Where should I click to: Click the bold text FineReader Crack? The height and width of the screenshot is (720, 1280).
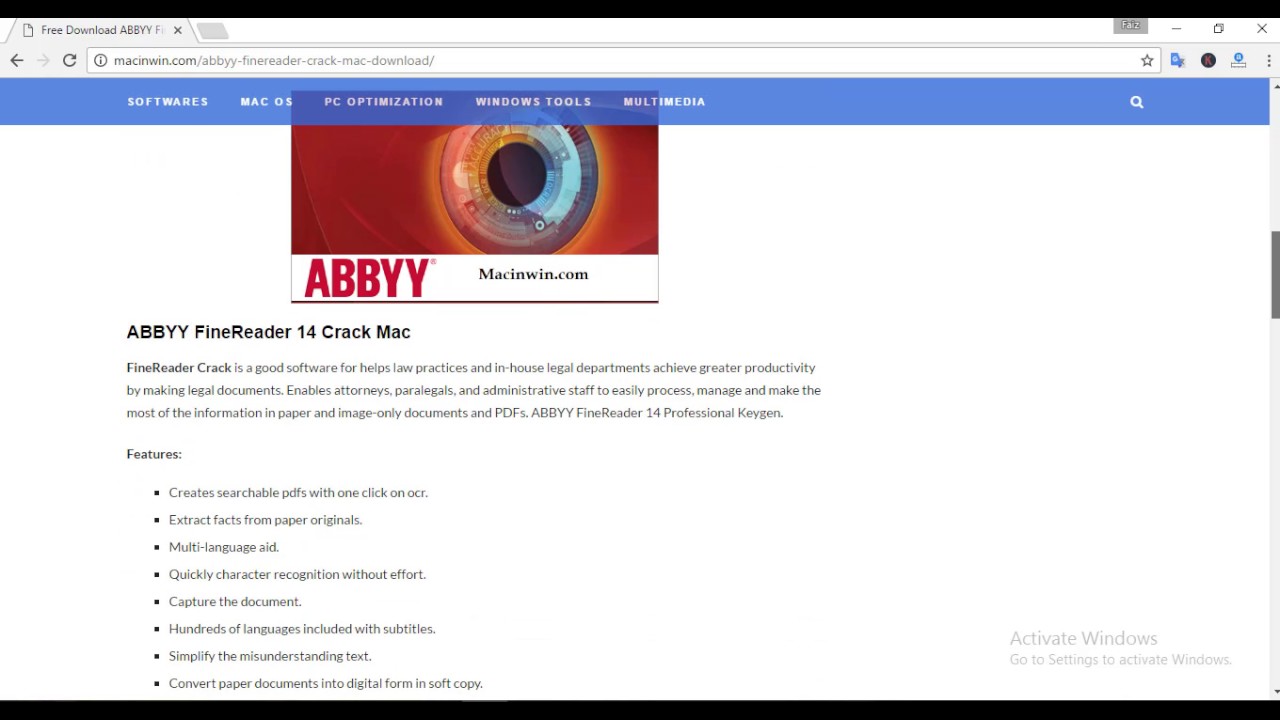tap(179, 367)
